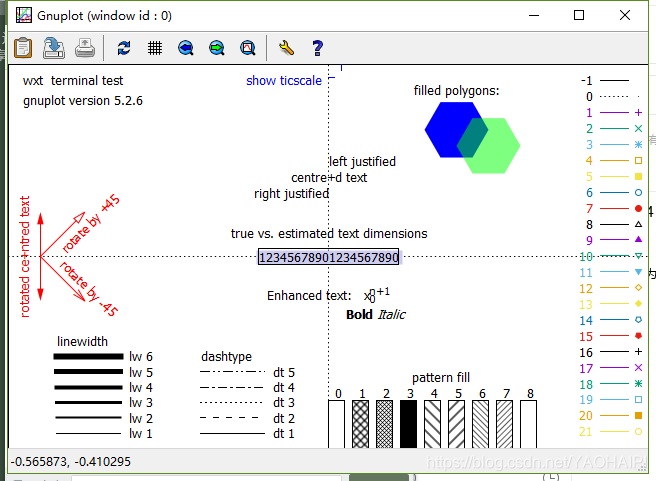The height and width of the screenshot is (481, 656).
Task: Click 'wxt terminal test' text
Action: pos(73,80)
